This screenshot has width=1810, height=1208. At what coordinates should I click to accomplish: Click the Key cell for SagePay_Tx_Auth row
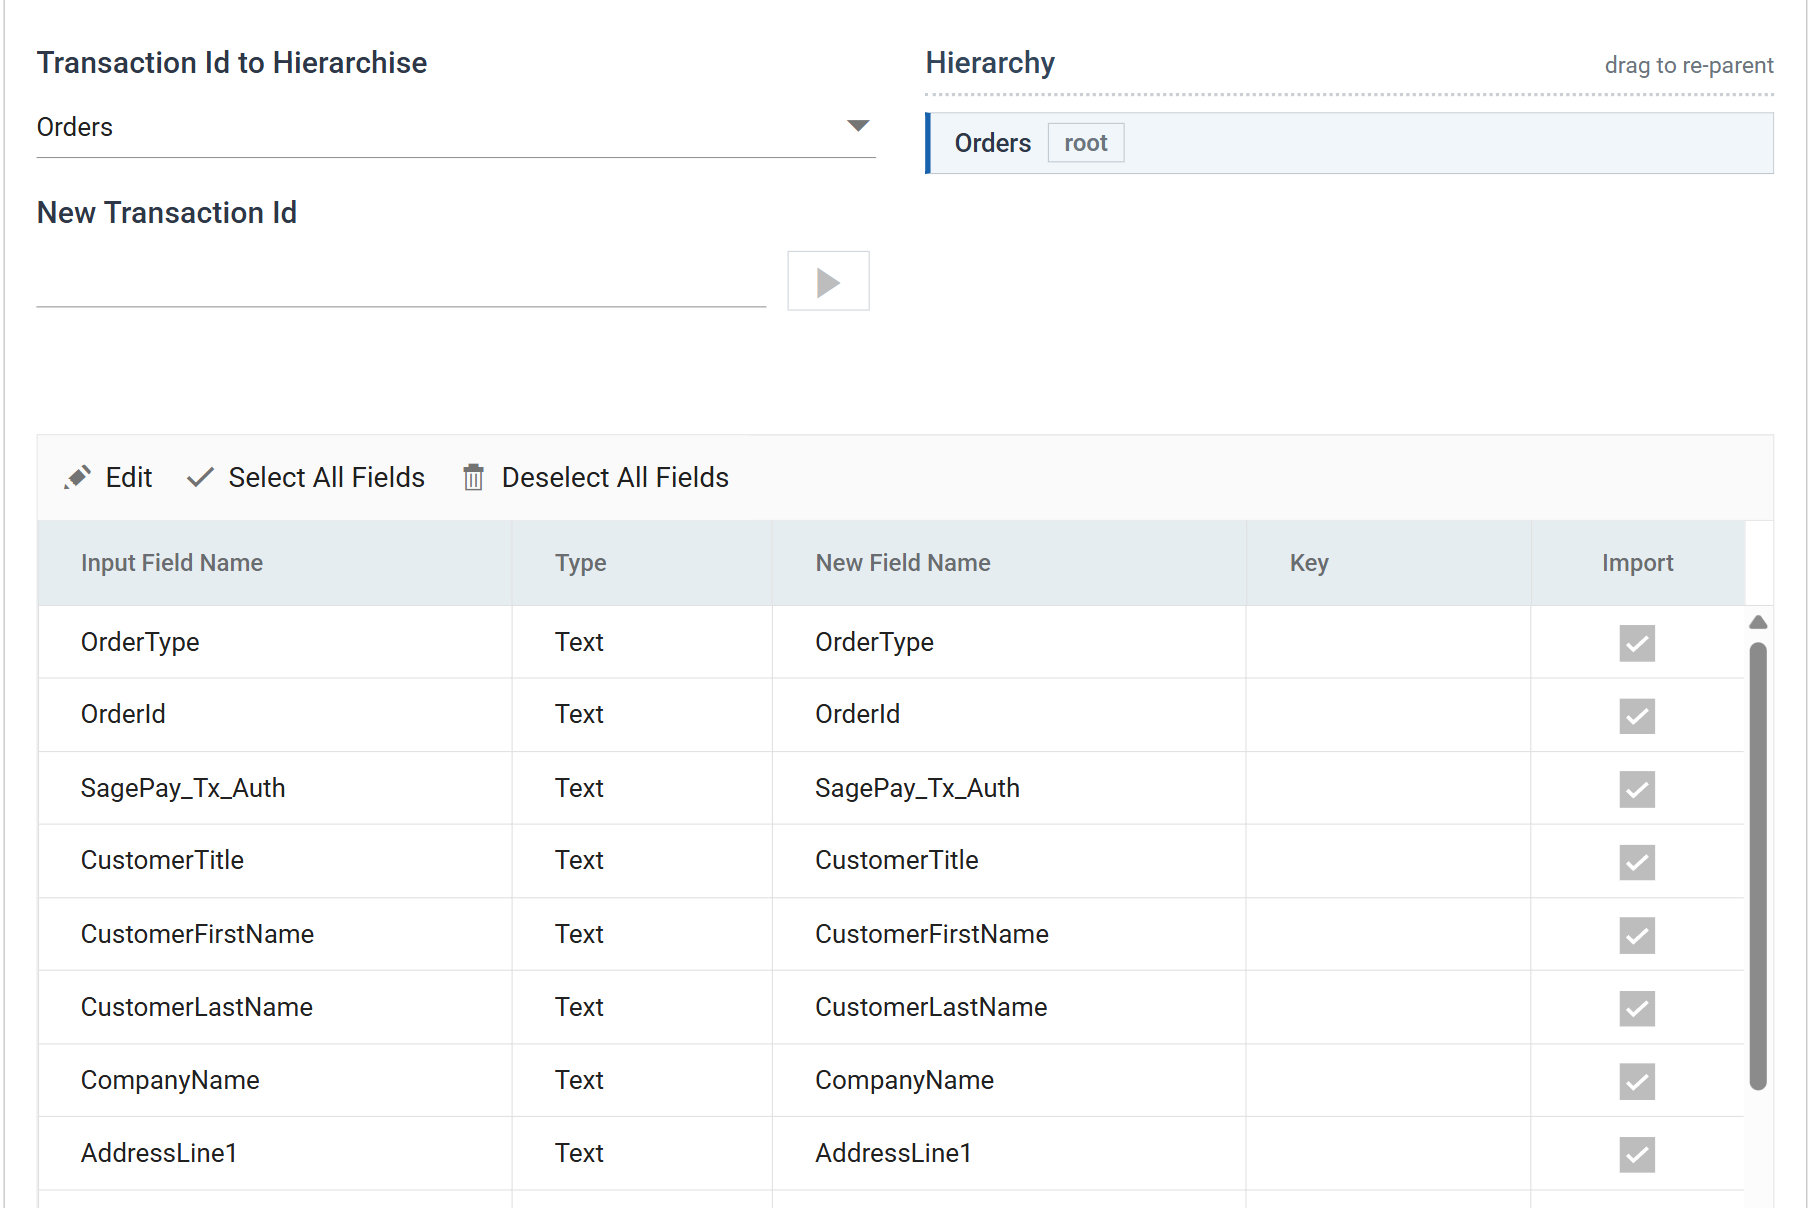click(x=1388, y=788)
